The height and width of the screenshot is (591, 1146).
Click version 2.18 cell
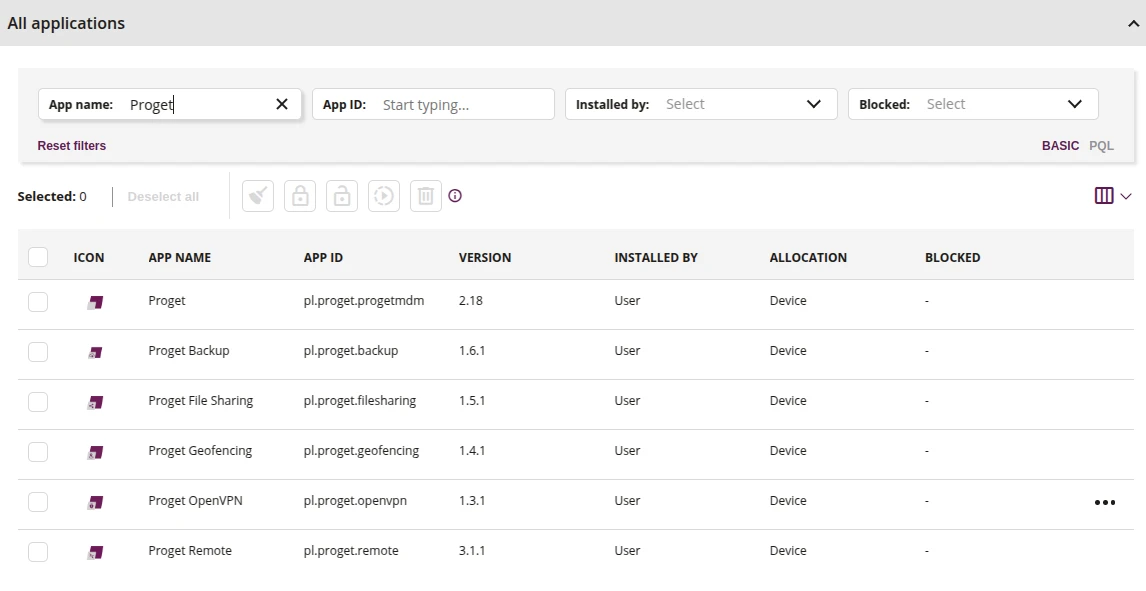click(x=471, y=300)
